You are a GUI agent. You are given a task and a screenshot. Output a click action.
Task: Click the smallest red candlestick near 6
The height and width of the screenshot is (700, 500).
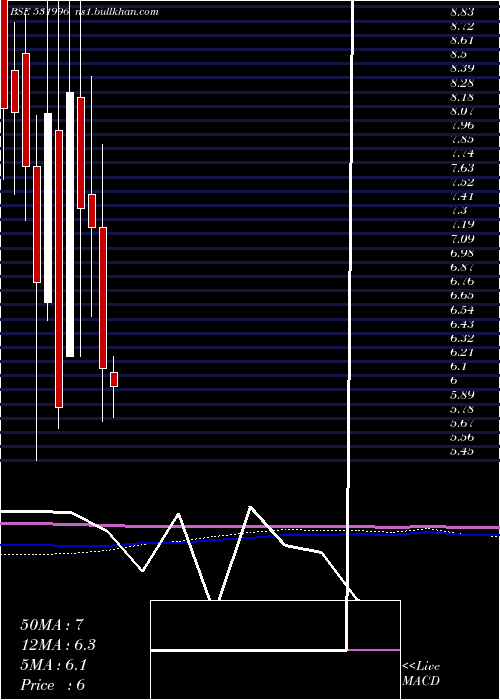(114, 379)
